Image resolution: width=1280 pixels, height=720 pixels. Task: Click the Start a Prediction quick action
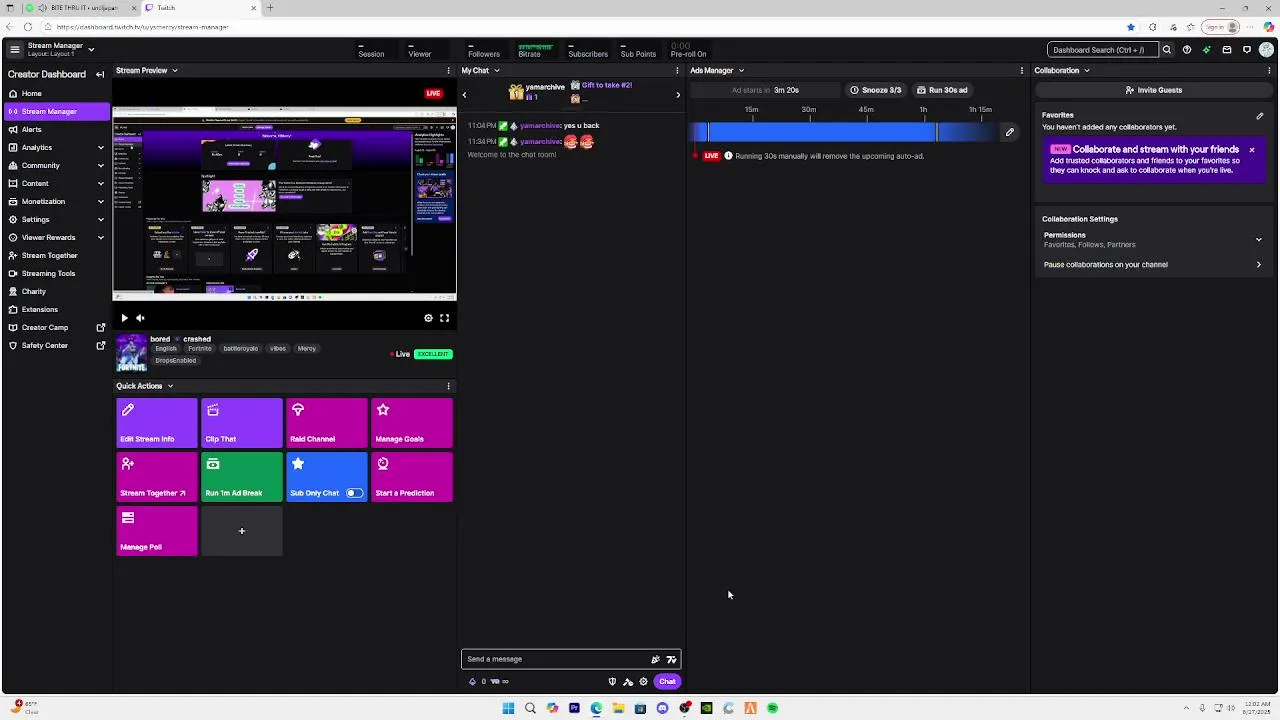click(412, 477)
